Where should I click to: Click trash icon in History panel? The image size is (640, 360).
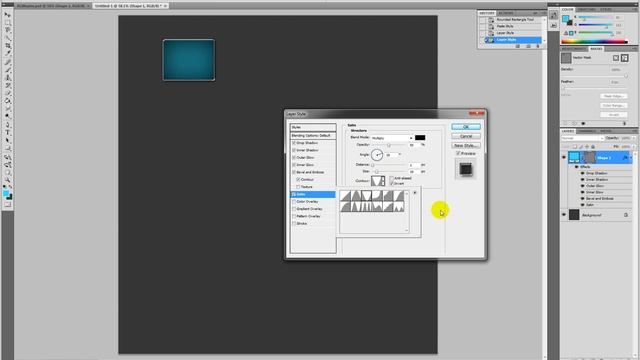tap(538, 46)
